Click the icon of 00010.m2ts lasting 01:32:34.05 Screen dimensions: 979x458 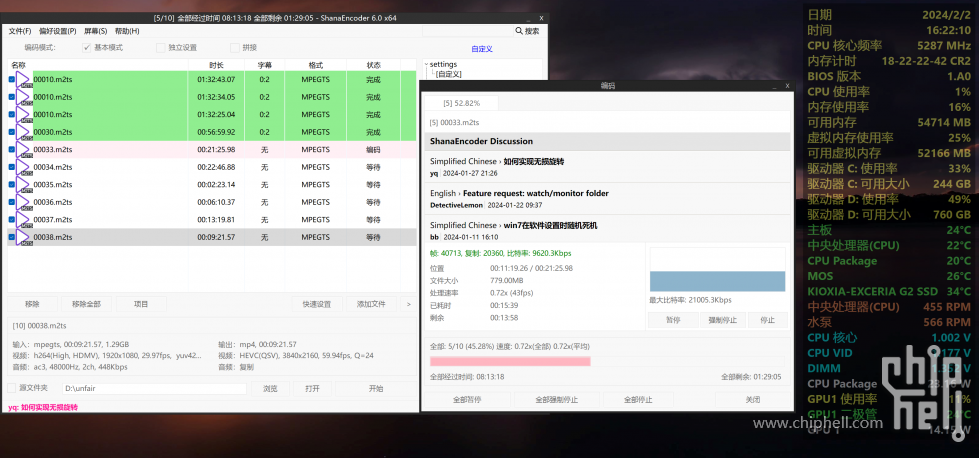point(24,97)
